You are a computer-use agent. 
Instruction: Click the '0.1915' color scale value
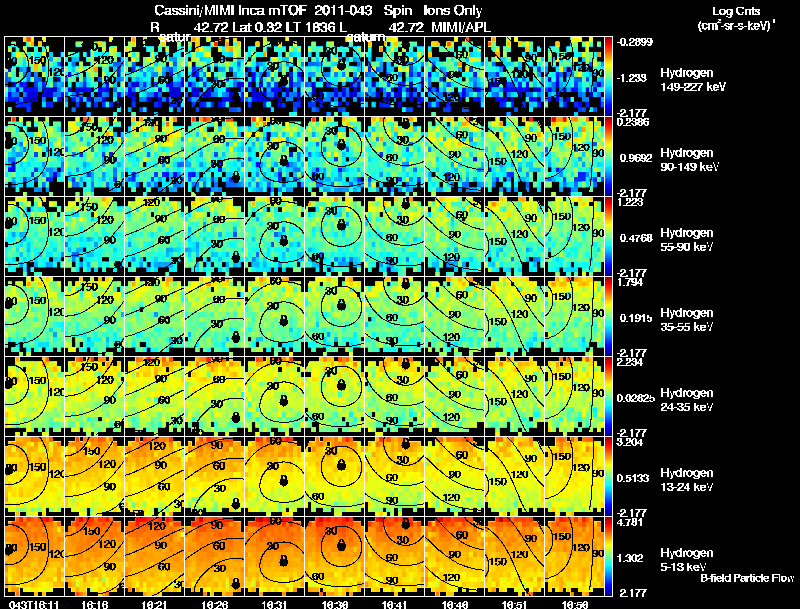coord(636,318)
